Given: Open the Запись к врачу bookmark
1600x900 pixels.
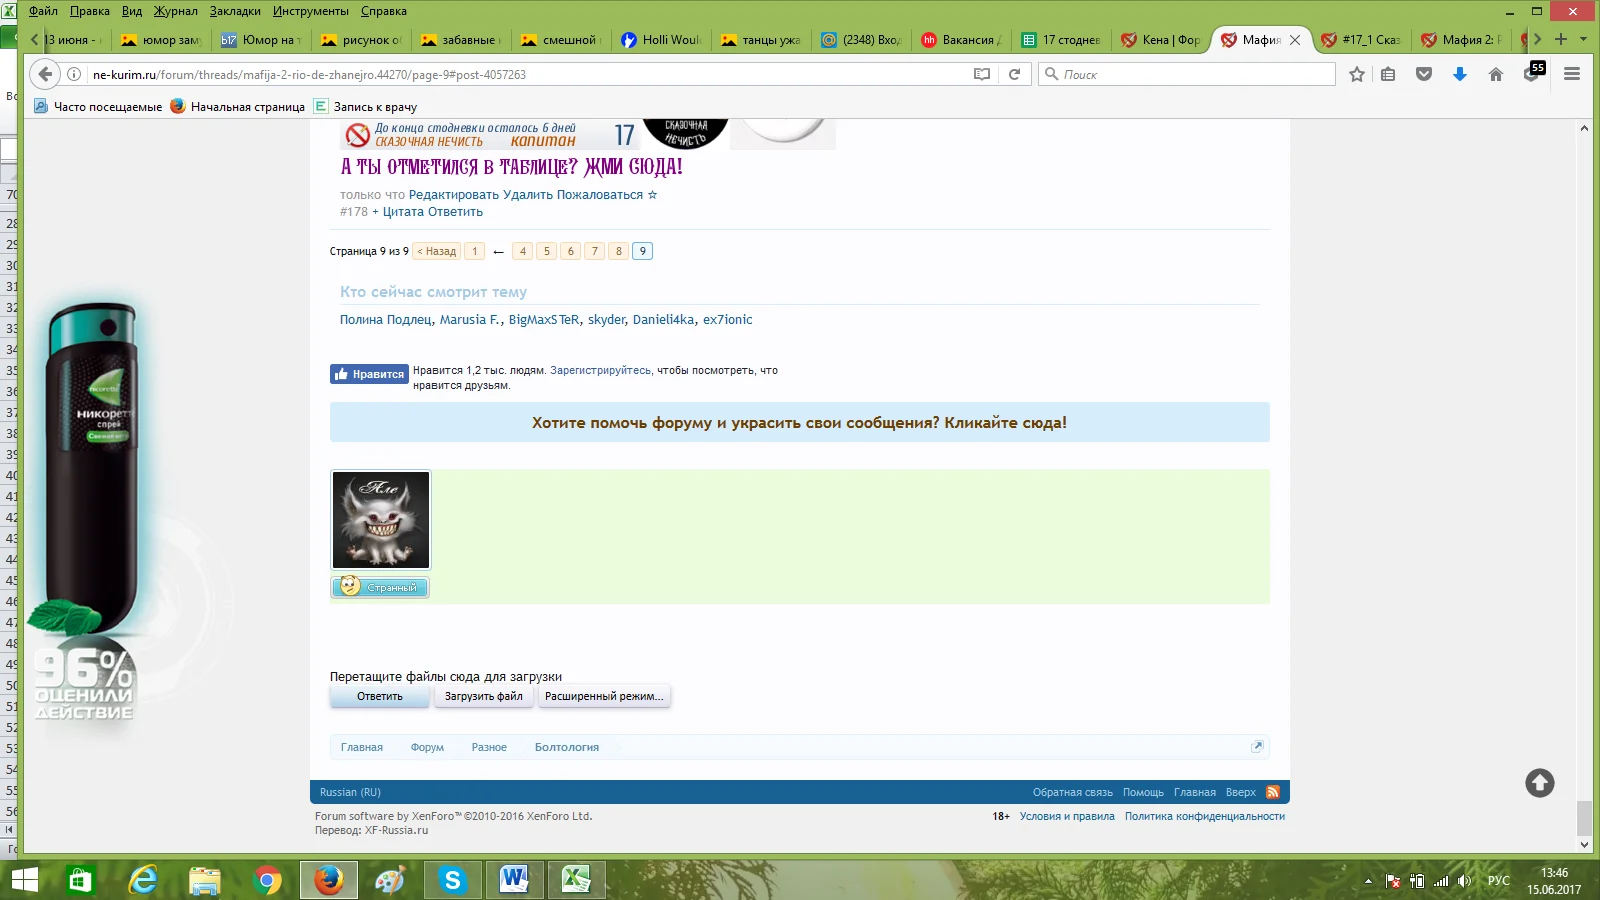Looking at the screenshot, I should pos(365,106).
